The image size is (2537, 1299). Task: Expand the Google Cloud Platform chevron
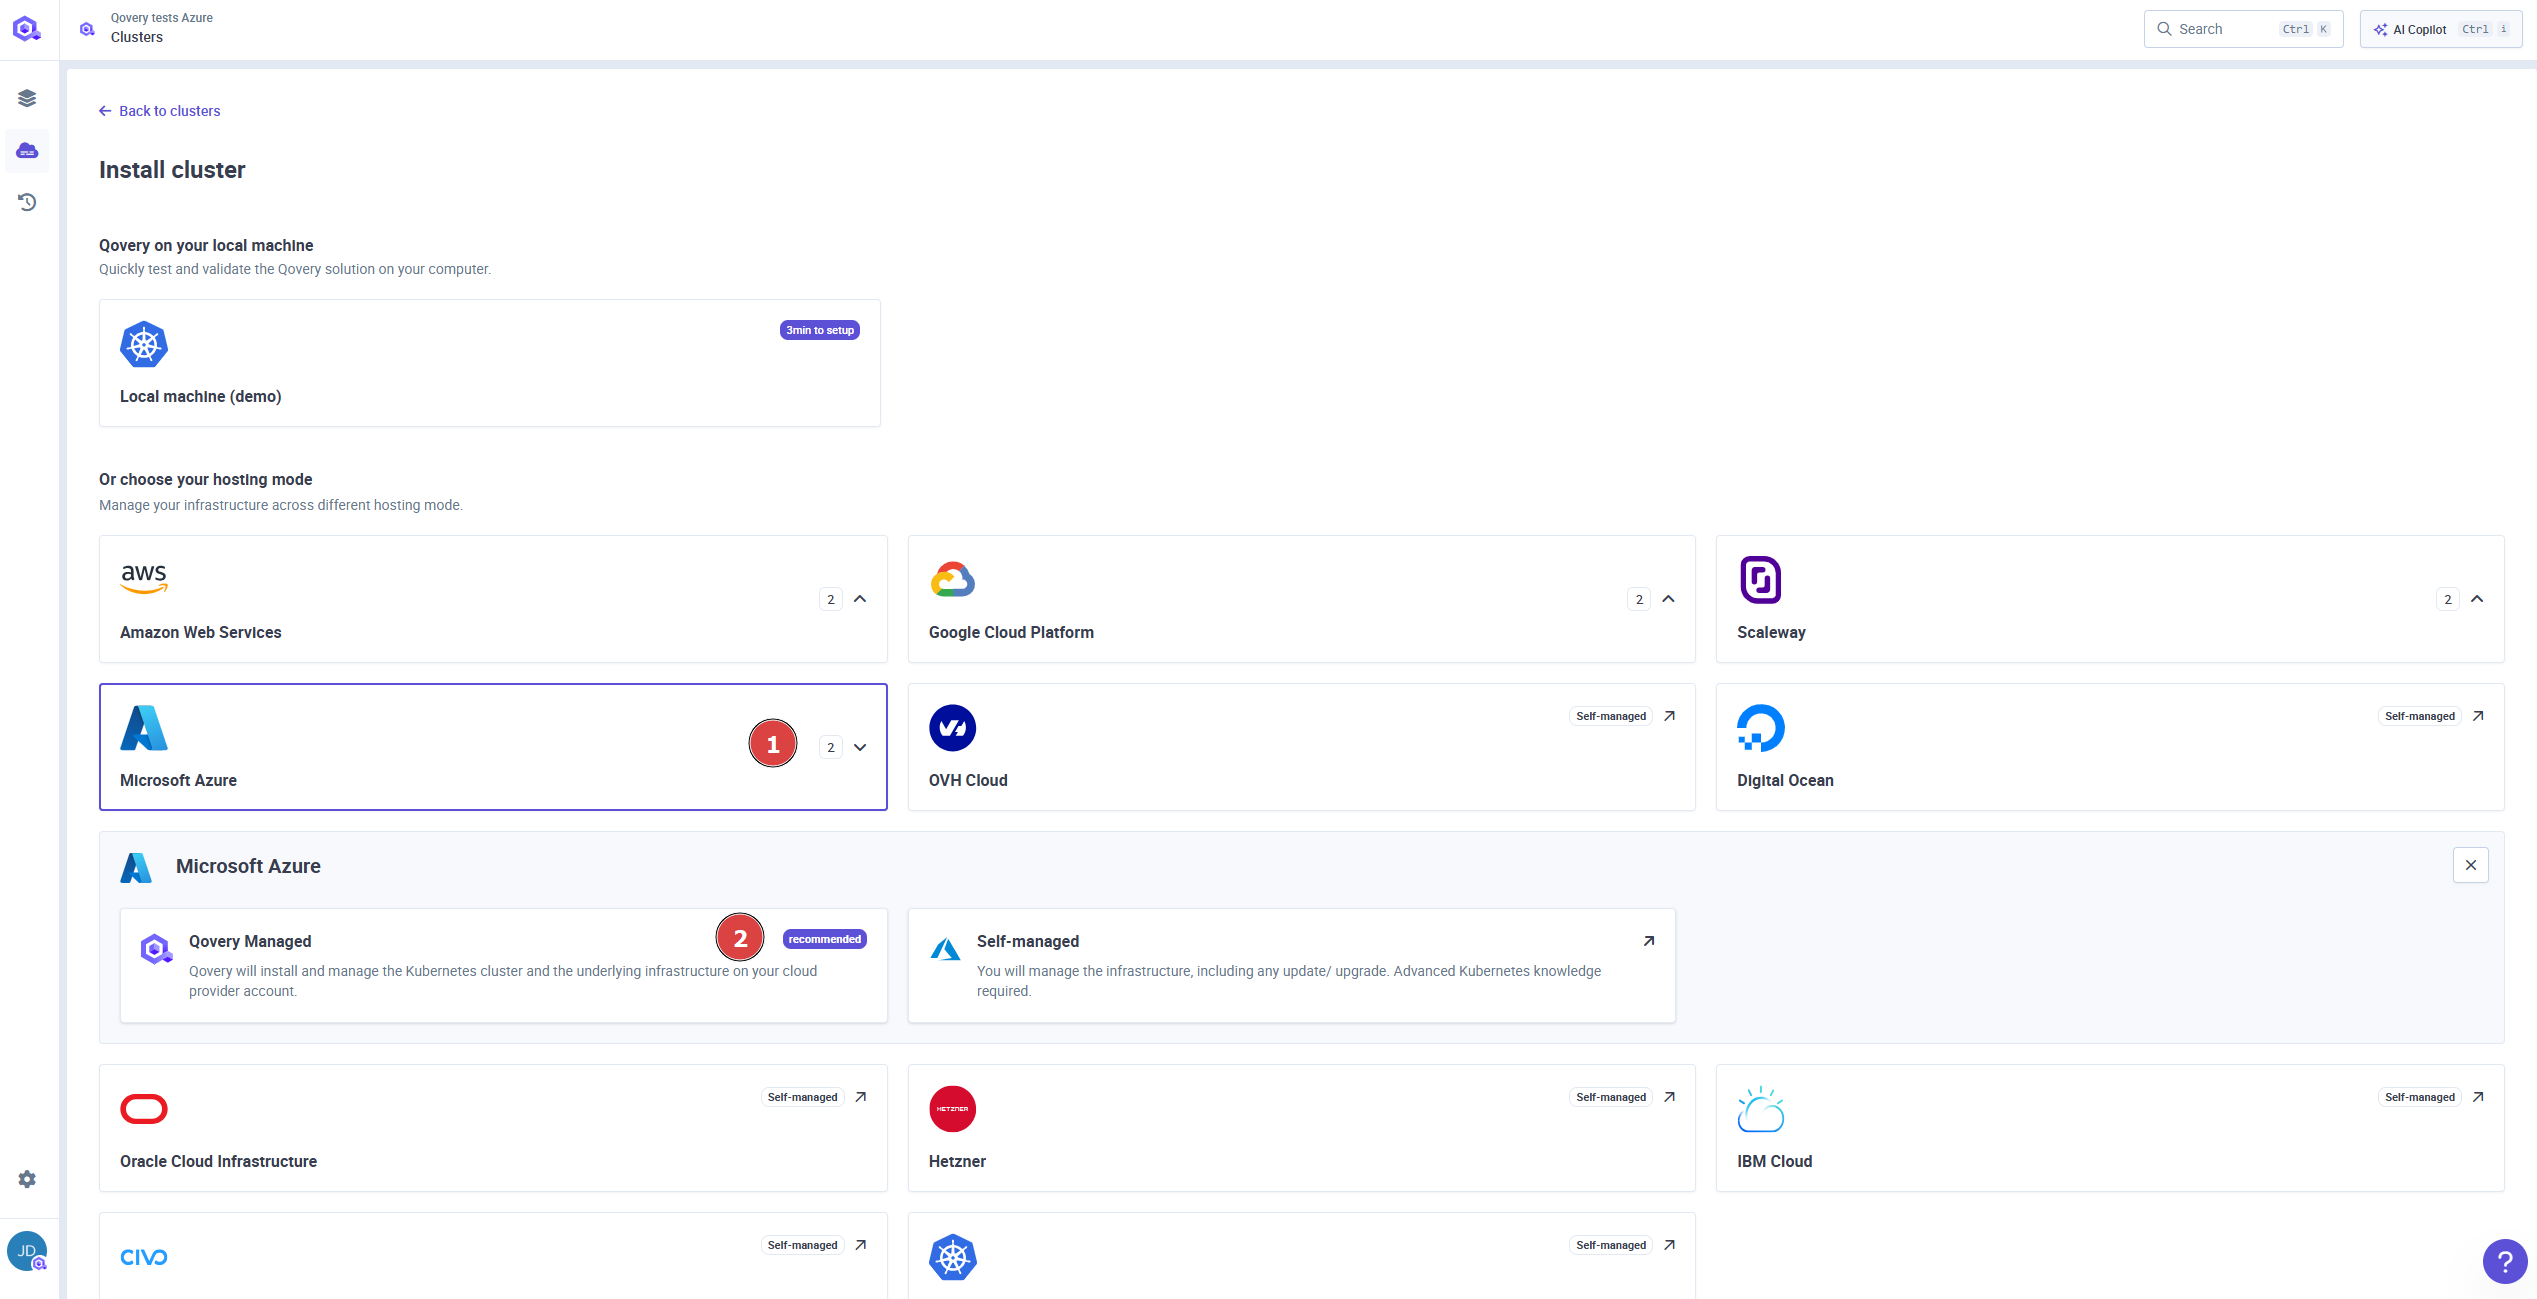pyautogui.click(x=1668, y=599)
